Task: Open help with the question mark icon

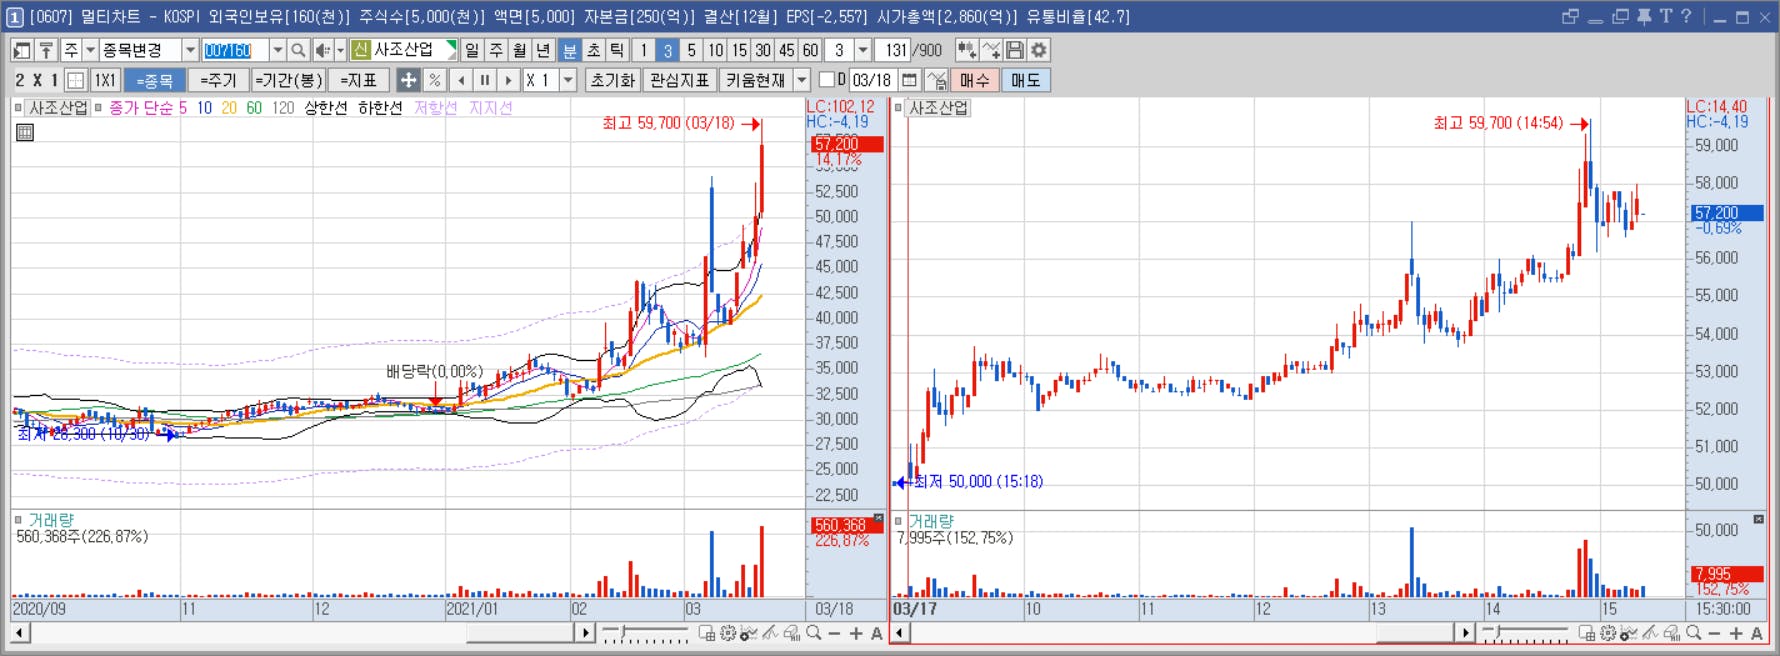Action: pyautogui.click(x=1686, y=16)
